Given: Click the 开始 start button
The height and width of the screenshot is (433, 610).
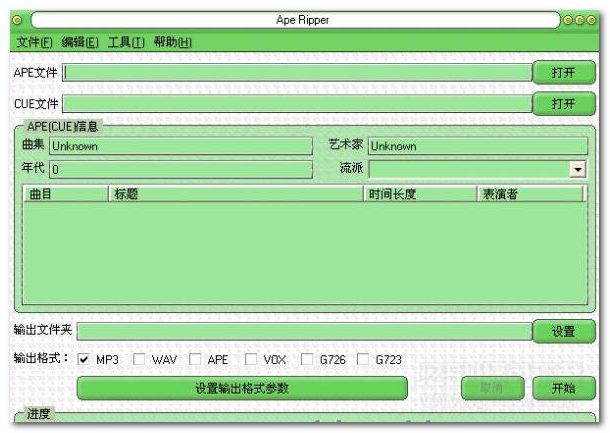Looking at the screenshot, I should tap(564, 388).
